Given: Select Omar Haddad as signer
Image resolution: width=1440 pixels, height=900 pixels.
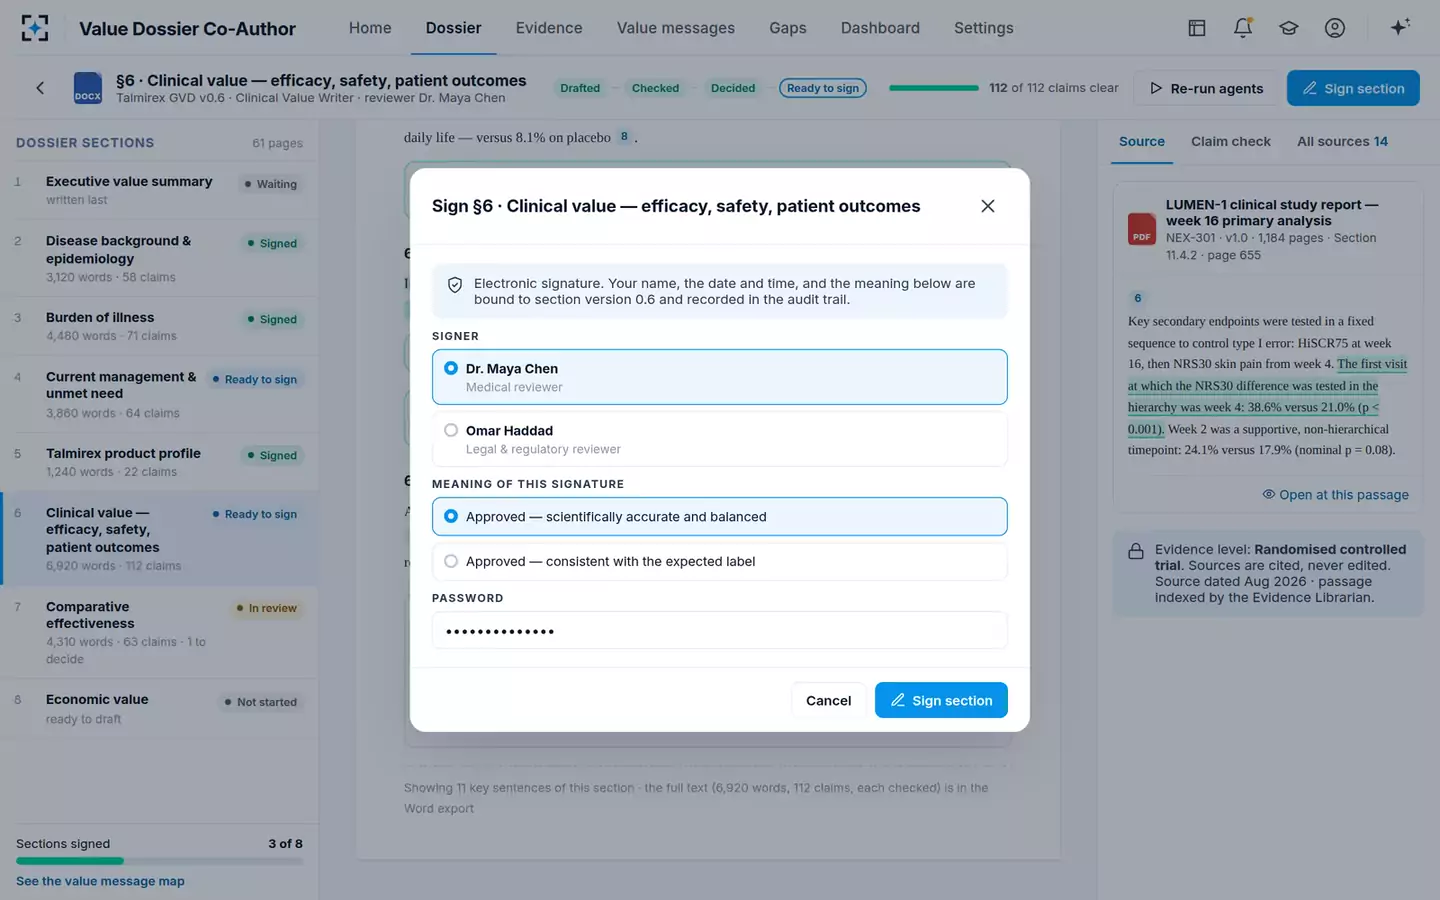Looking at the screenshot, I should coord(720,439).
